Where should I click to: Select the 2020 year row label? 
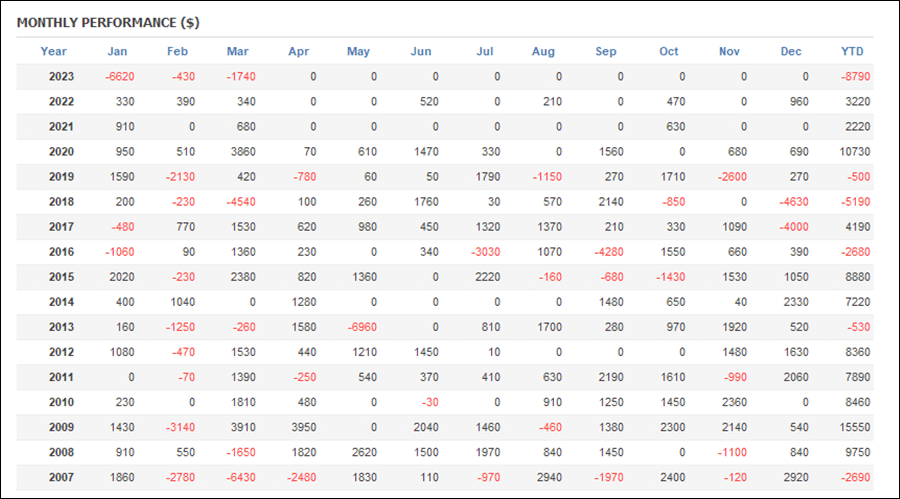pyautogui.click(x=61, y=152)
